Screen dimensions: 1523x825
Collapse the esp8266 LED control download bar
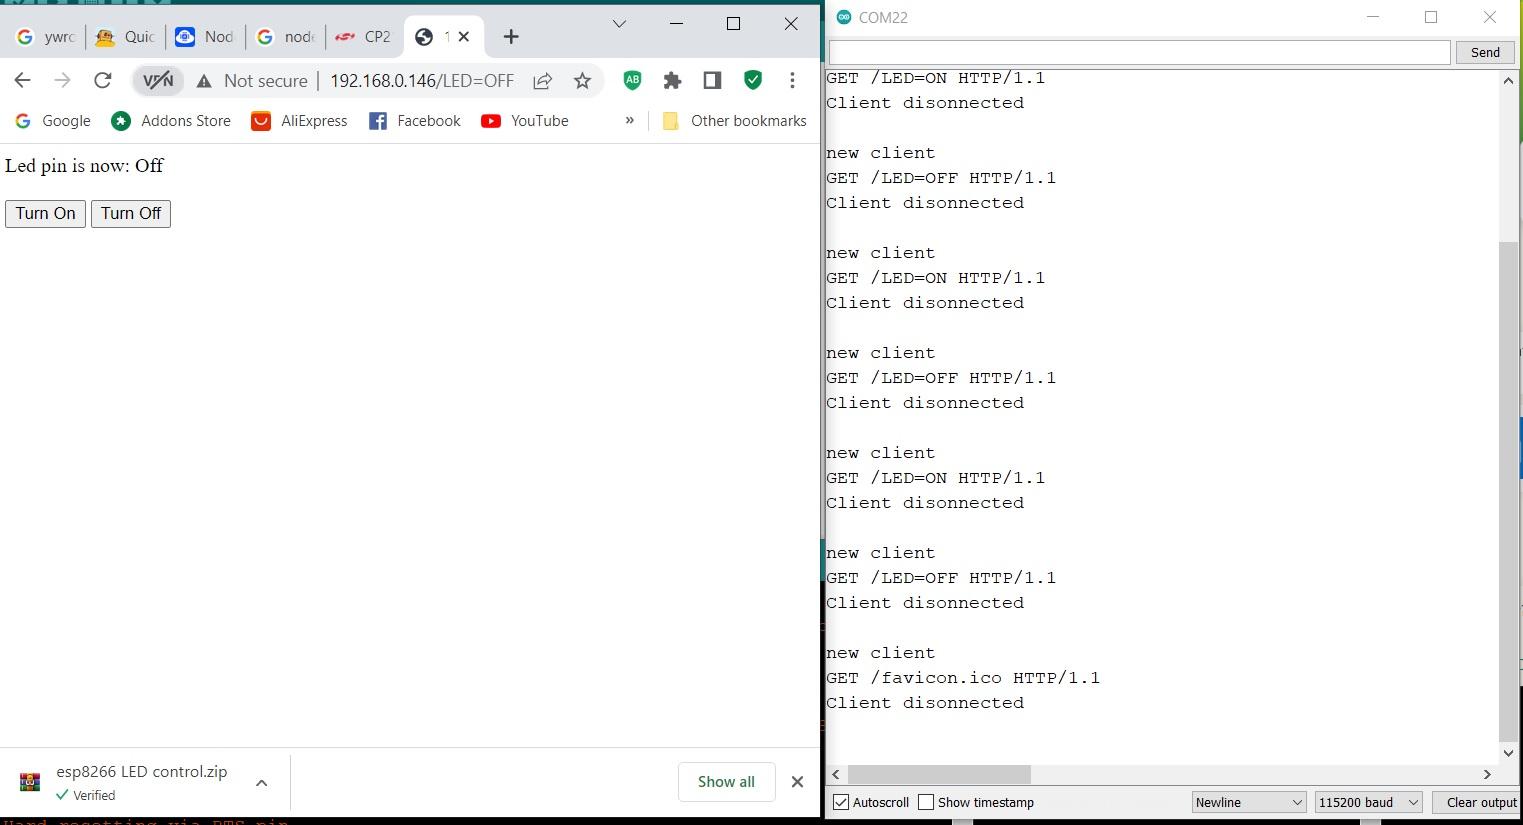pos(261,782)
